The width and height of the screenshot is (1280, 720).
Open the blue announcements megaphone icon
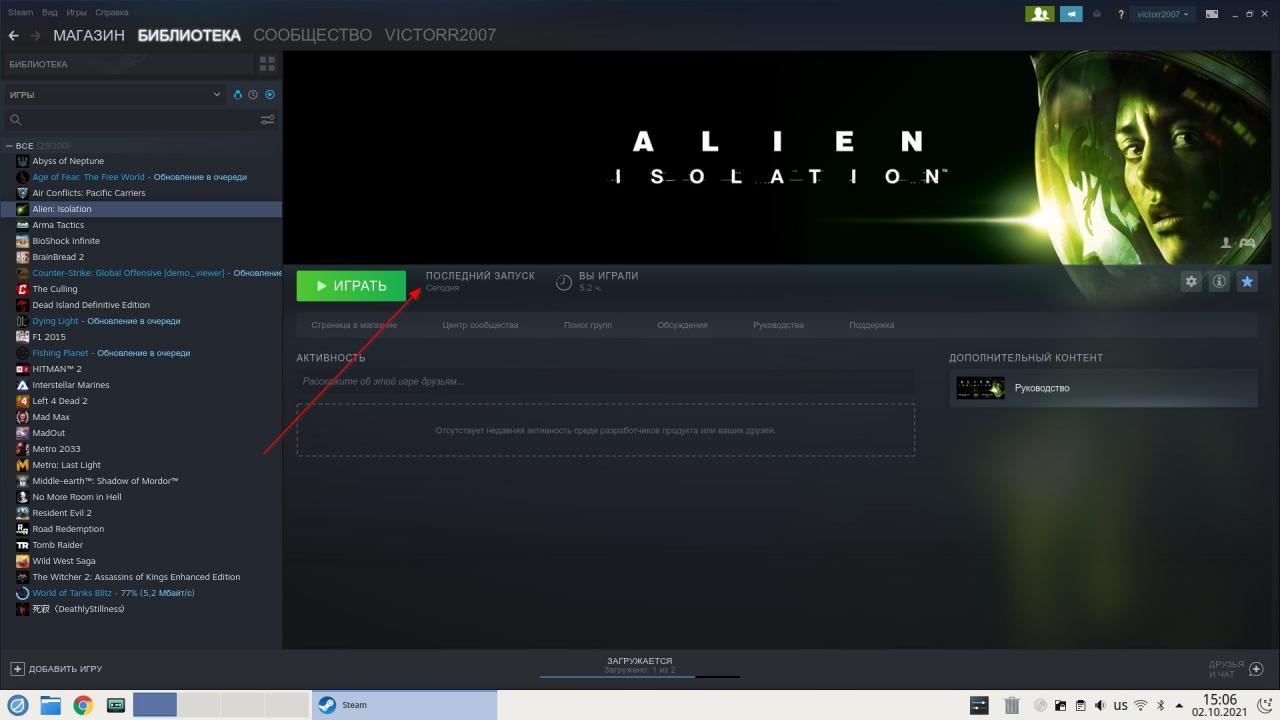[1071, 14]
